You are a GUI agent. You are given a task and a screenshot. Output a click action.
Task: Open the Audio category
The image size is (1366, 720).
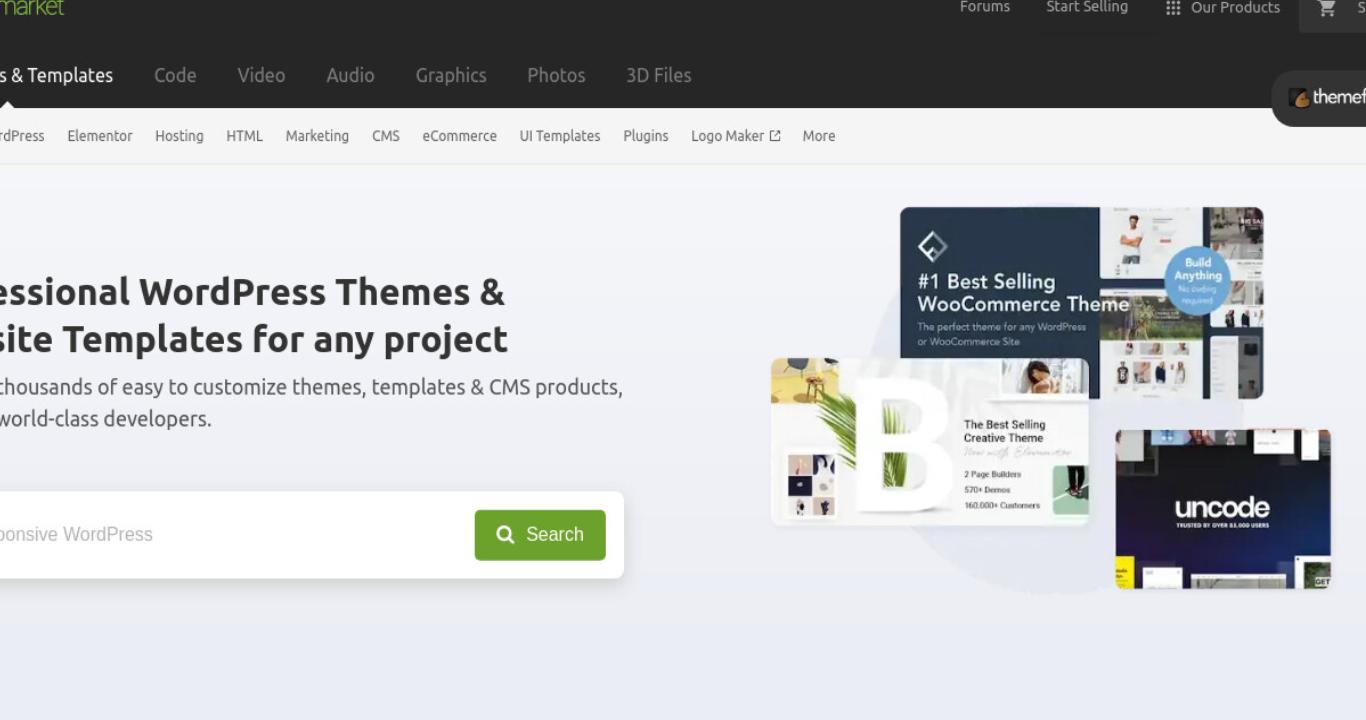[350, 76]
